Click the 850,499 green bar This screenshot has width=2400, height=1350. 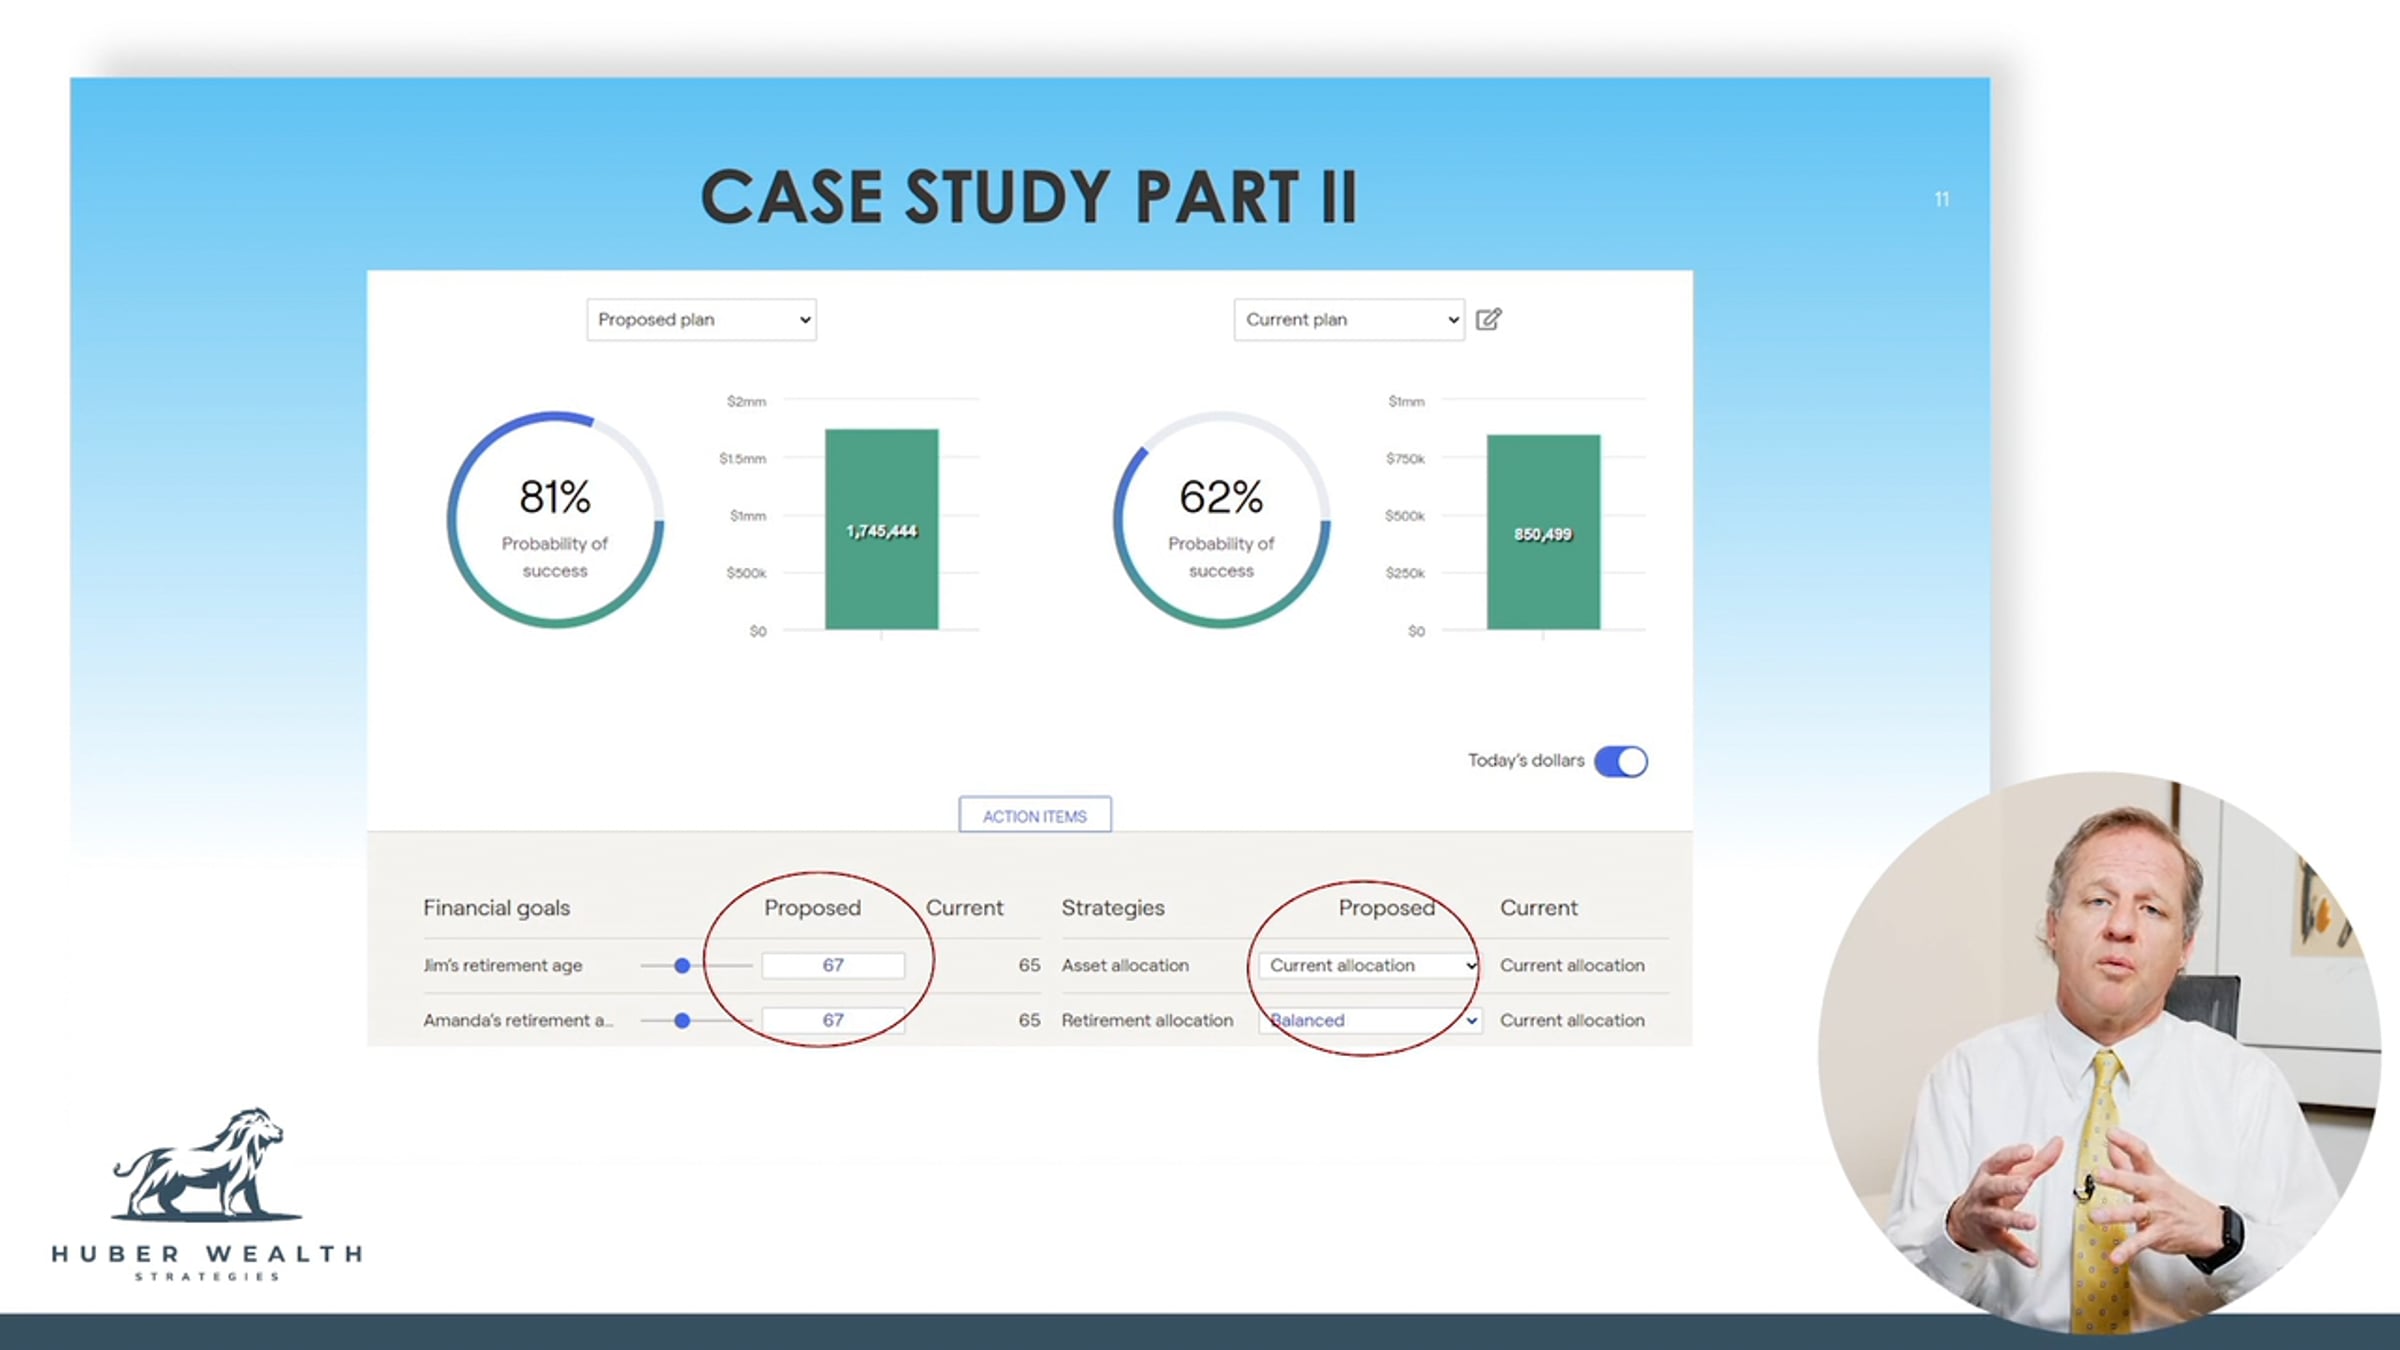click(x=1543, y=532)
